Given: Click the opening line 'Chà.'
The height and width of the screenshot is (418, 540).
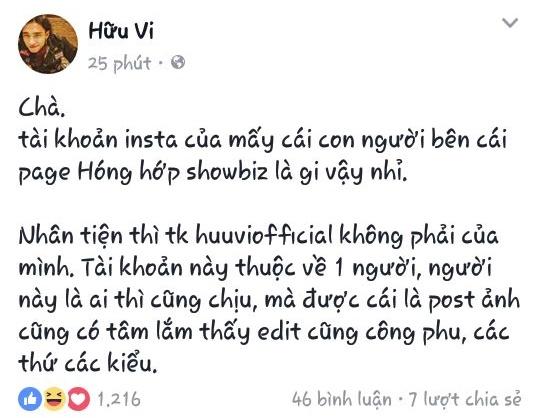Looking at the screenshot, I should pyautogui.click(x=41, y=108).
